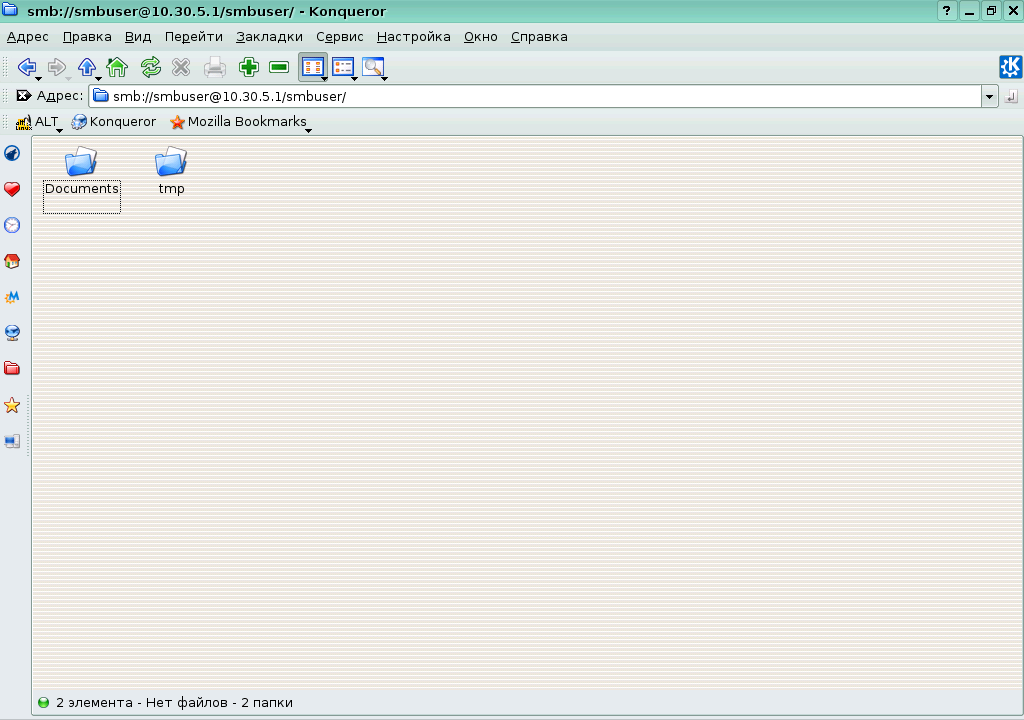1024x720 pixels.
Task: Decrease icon size with green minus icon
Action: [277, 66]
